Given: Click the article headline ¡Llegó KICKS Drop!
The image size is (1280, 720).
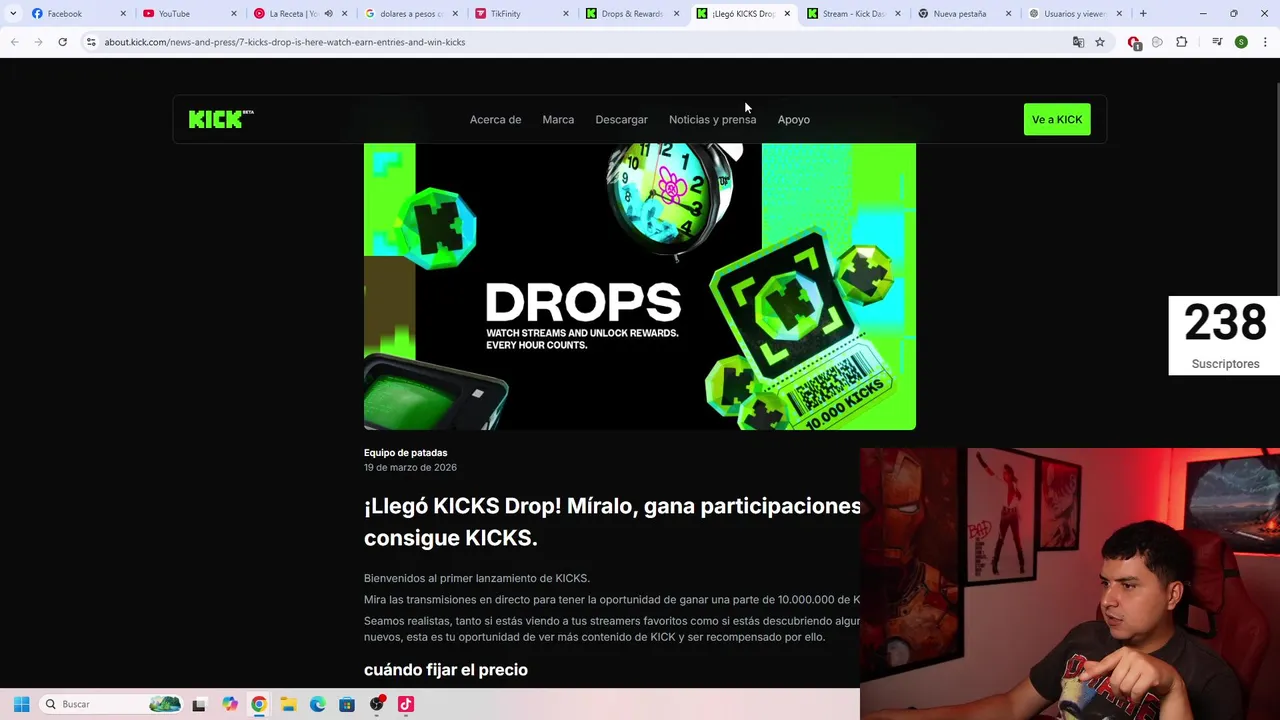Looking at the screenshot, I should coord(612,521).
